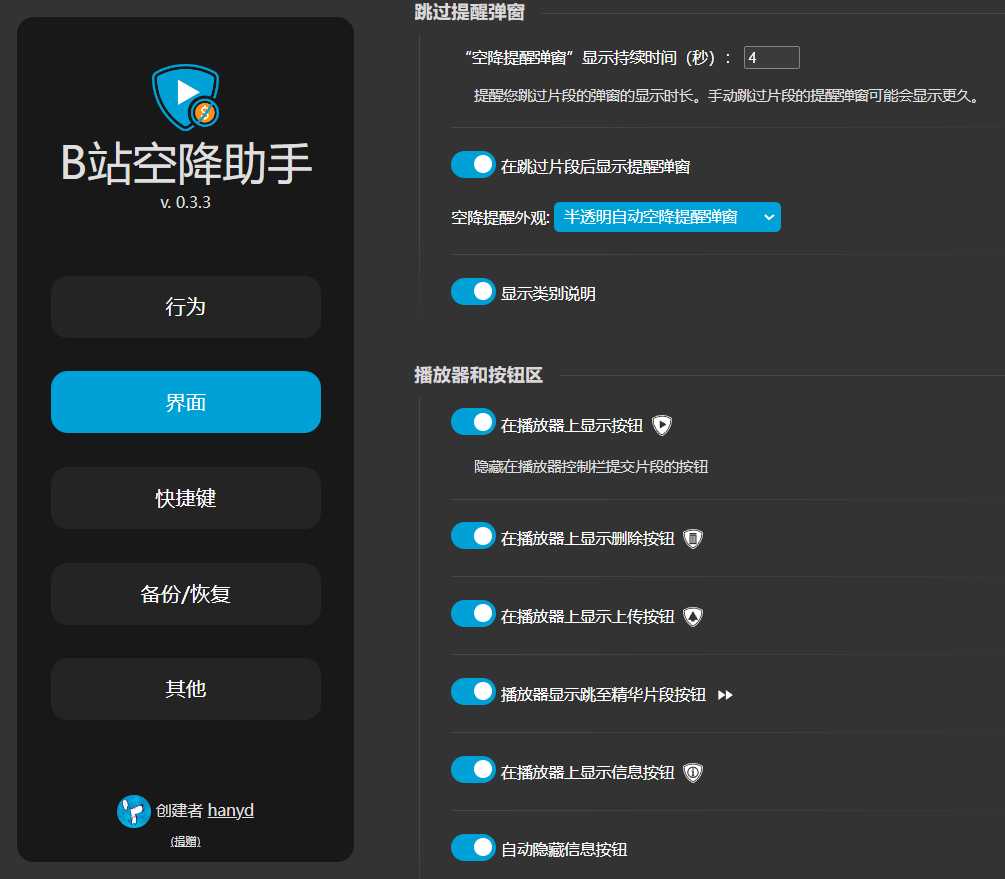The height and width of the screenshot is (879, 1005).
Task: Click the fast-forward highlight segment icon
Action: pos(725,695)
